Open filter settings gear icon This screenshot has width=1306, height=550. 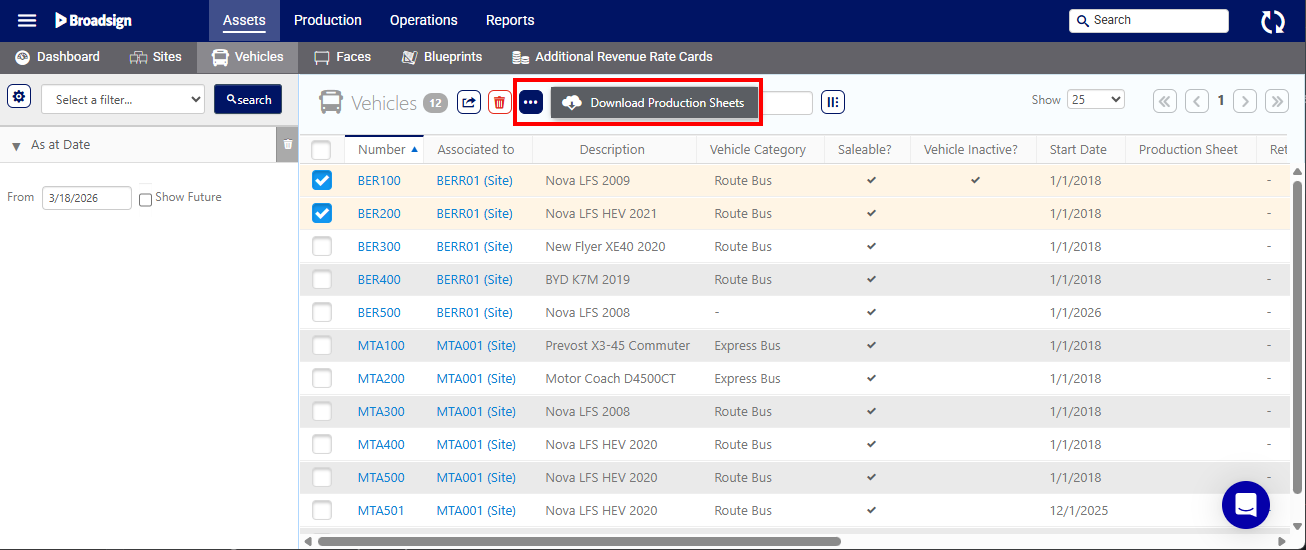[x=19, y=97]
